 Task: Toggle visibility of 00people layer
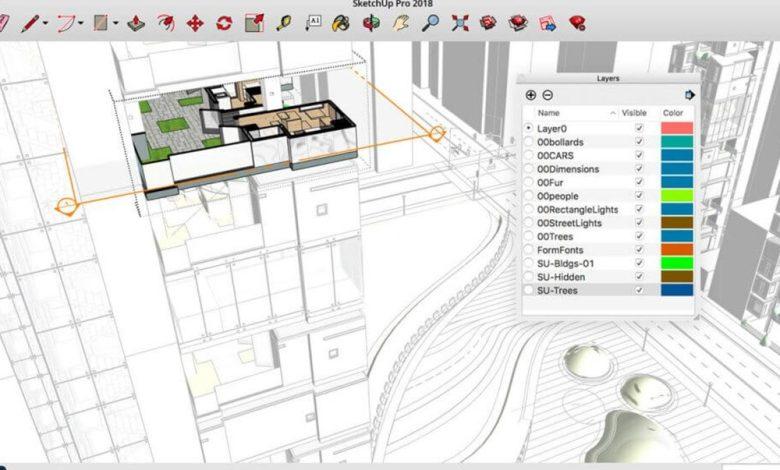(639, 195)
